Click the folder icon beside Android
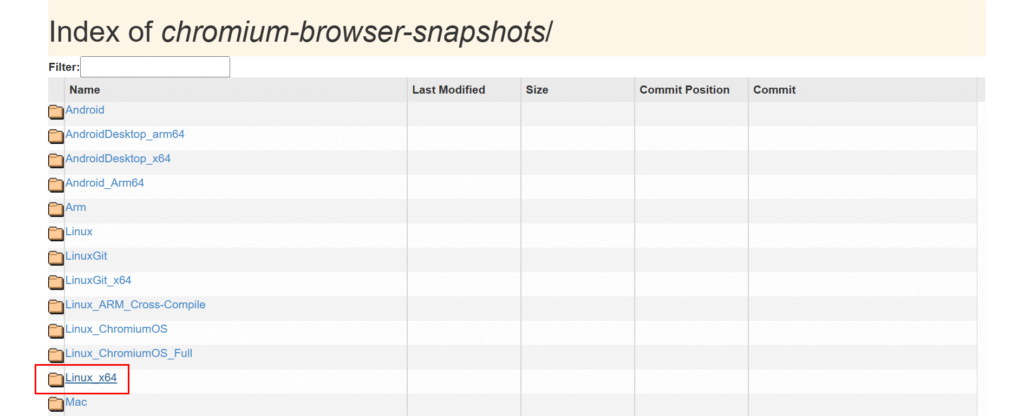Viewport: 1024px width, 416px height. coord(56,112)
